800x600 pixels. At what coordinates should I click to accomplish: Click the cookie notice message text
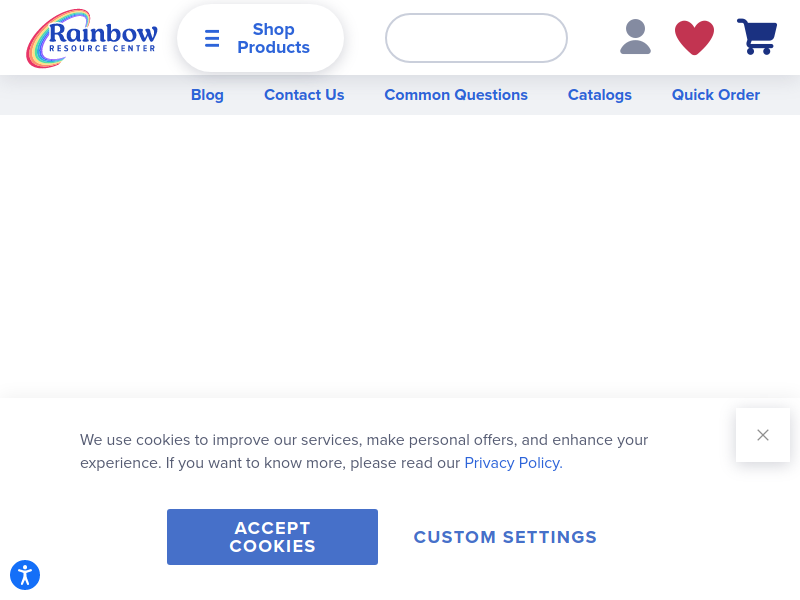pyautogui.click(x=364, y=451)
